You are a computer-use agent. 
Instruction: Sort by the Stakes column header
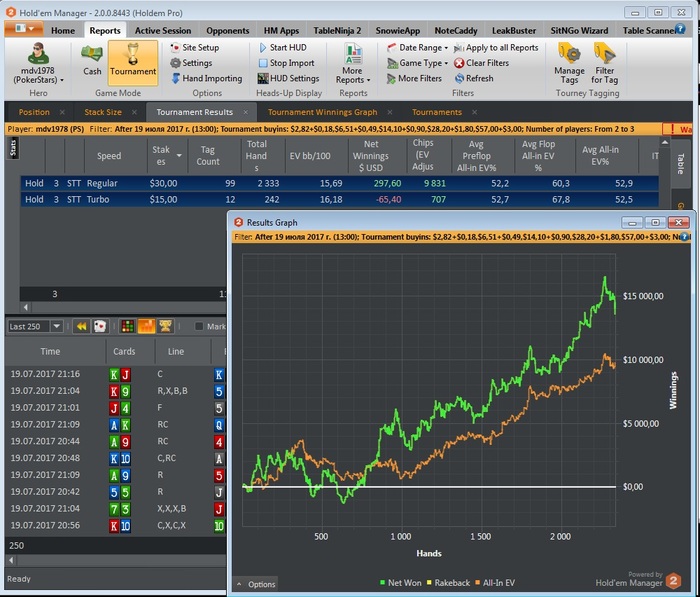coord(166,155)
